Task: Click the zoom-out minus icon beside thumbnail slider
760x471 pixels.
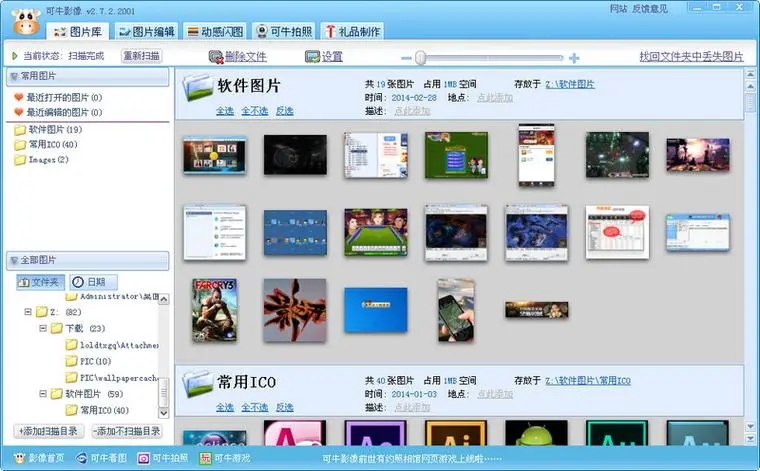Action: pos(407,57)
